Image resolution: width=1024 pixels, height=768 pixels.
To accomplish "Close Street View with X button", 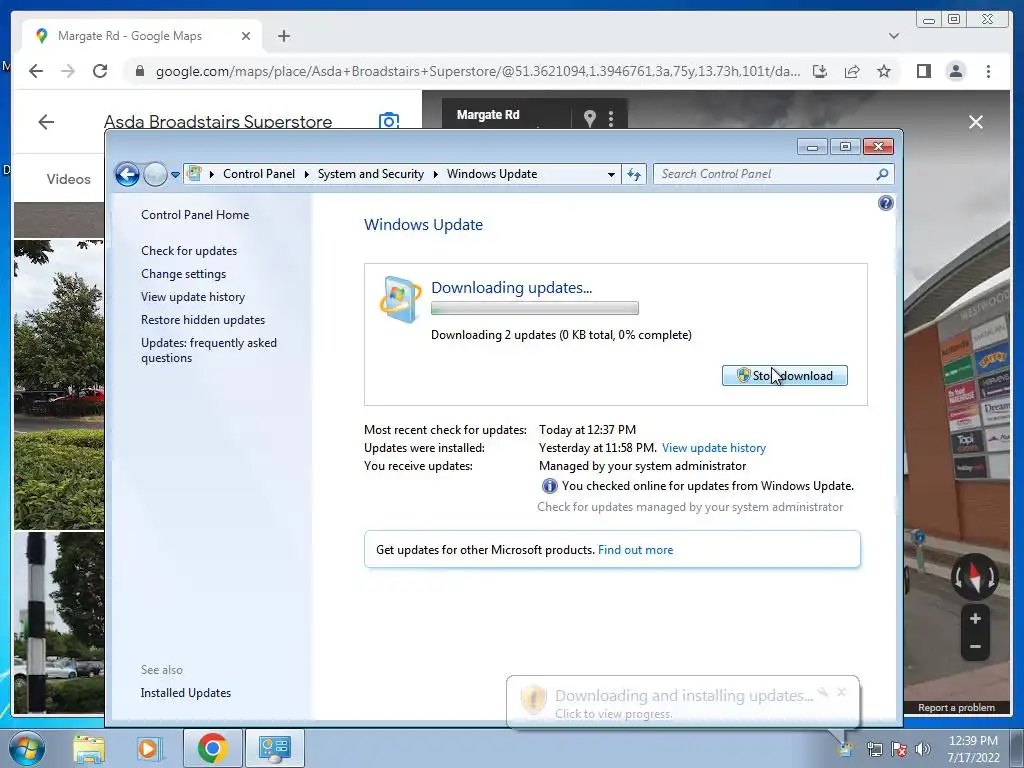I will (x=976, y=122).
